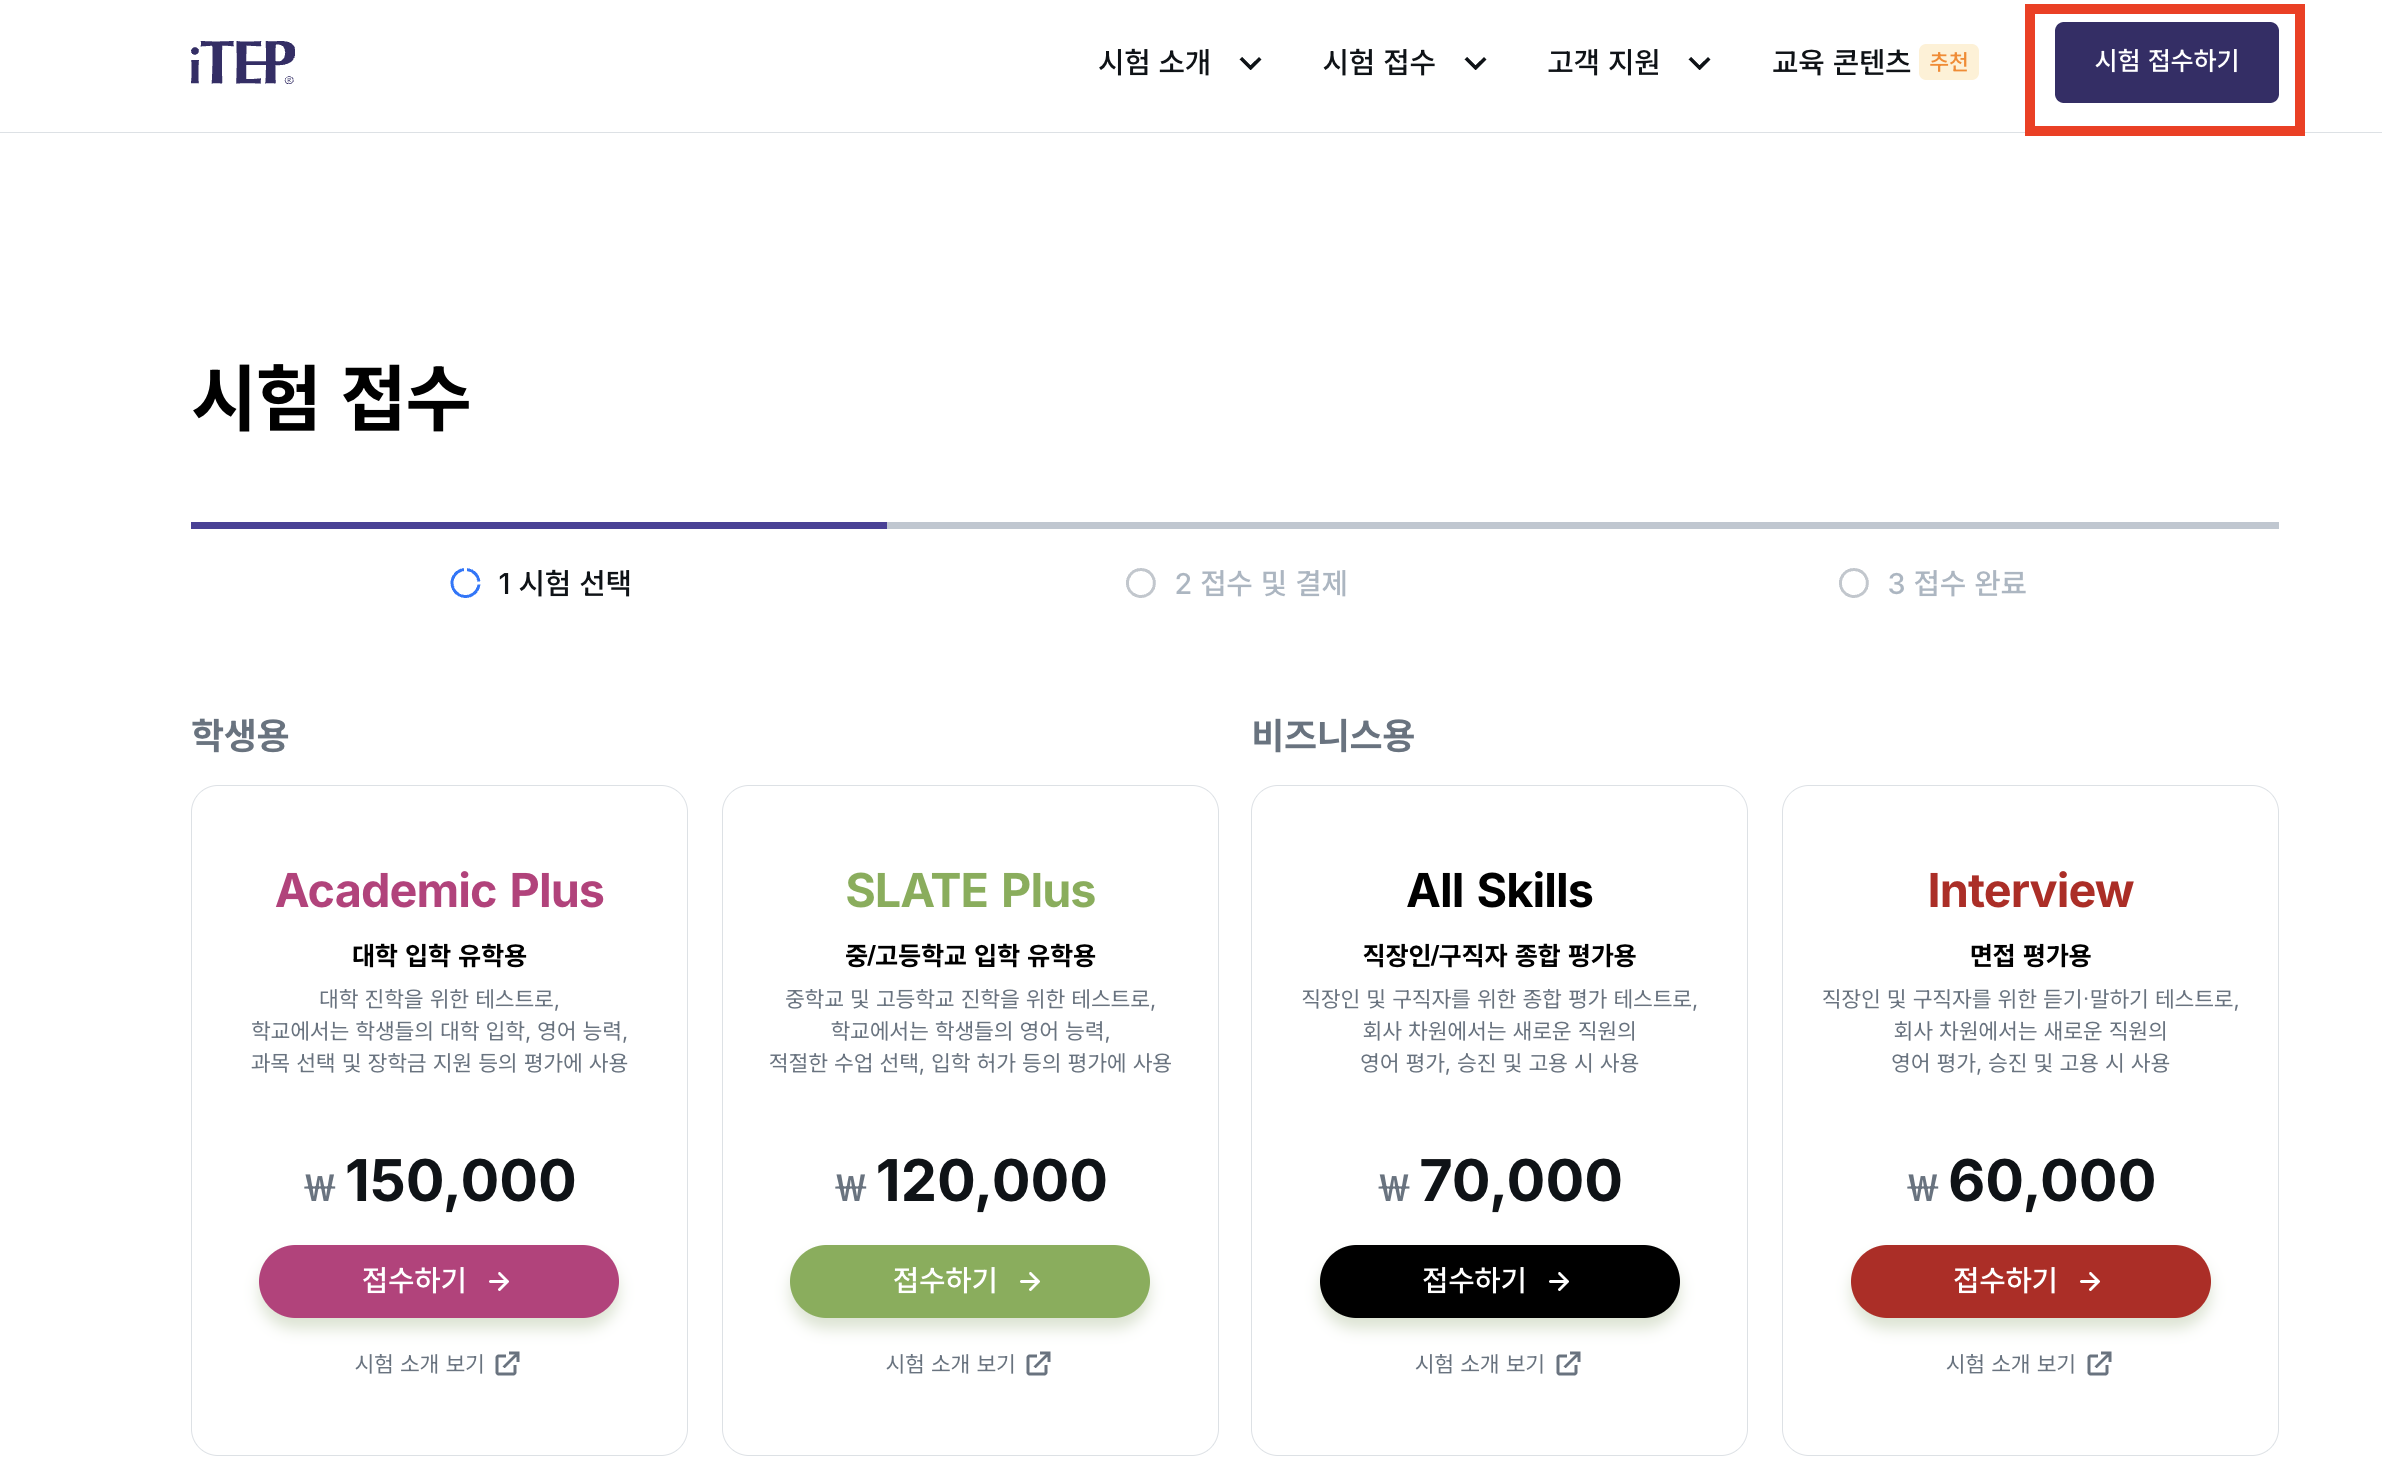
Task: Click the registration progress bar
Action: pyautogui.click(x=1235, y=525)
